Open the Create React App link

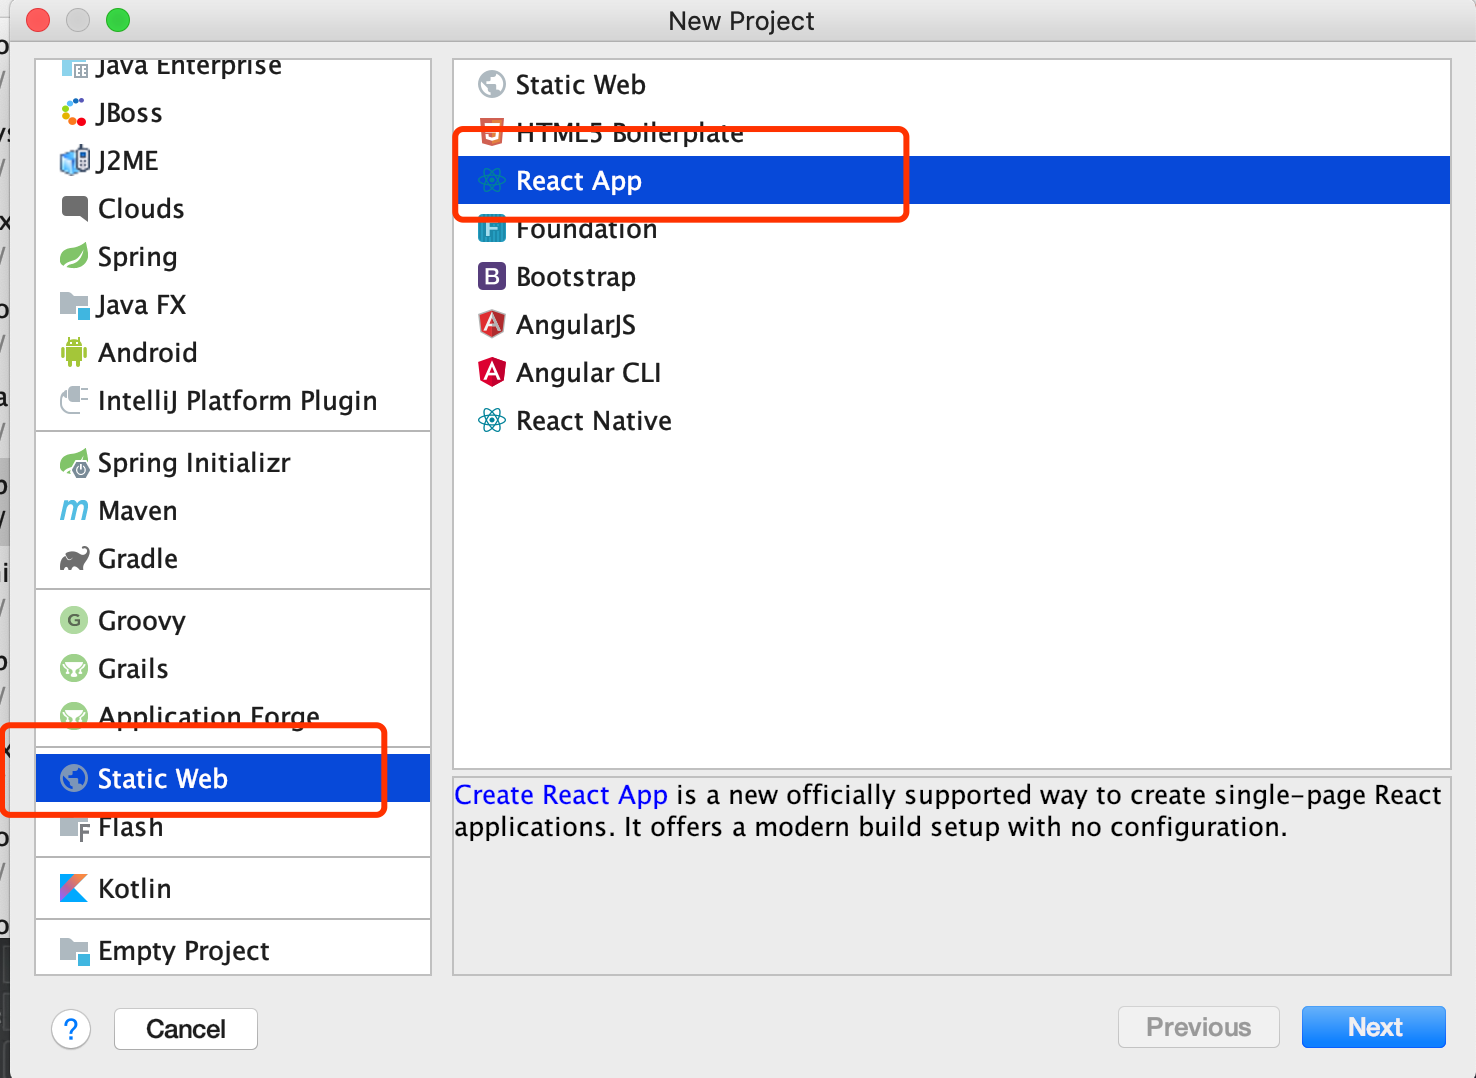(x=560, y=795)
